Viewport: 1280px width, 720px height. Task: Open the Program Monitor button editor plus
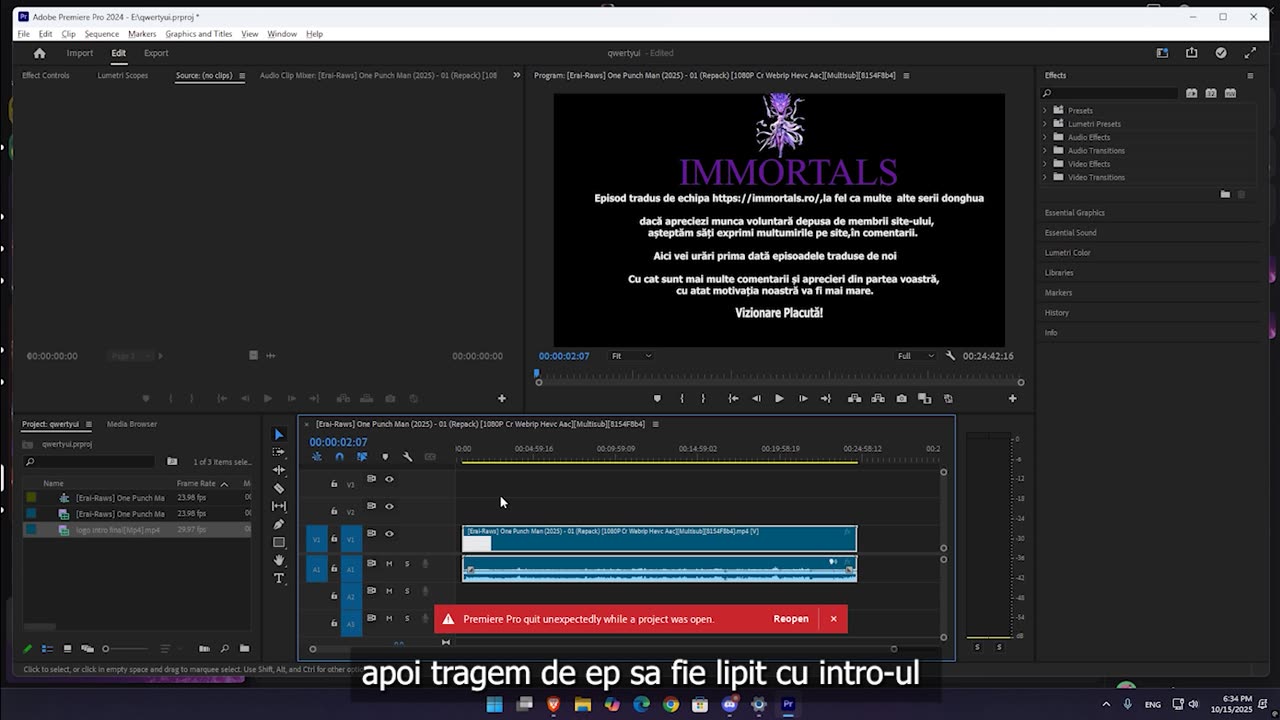pos(1012,398)
